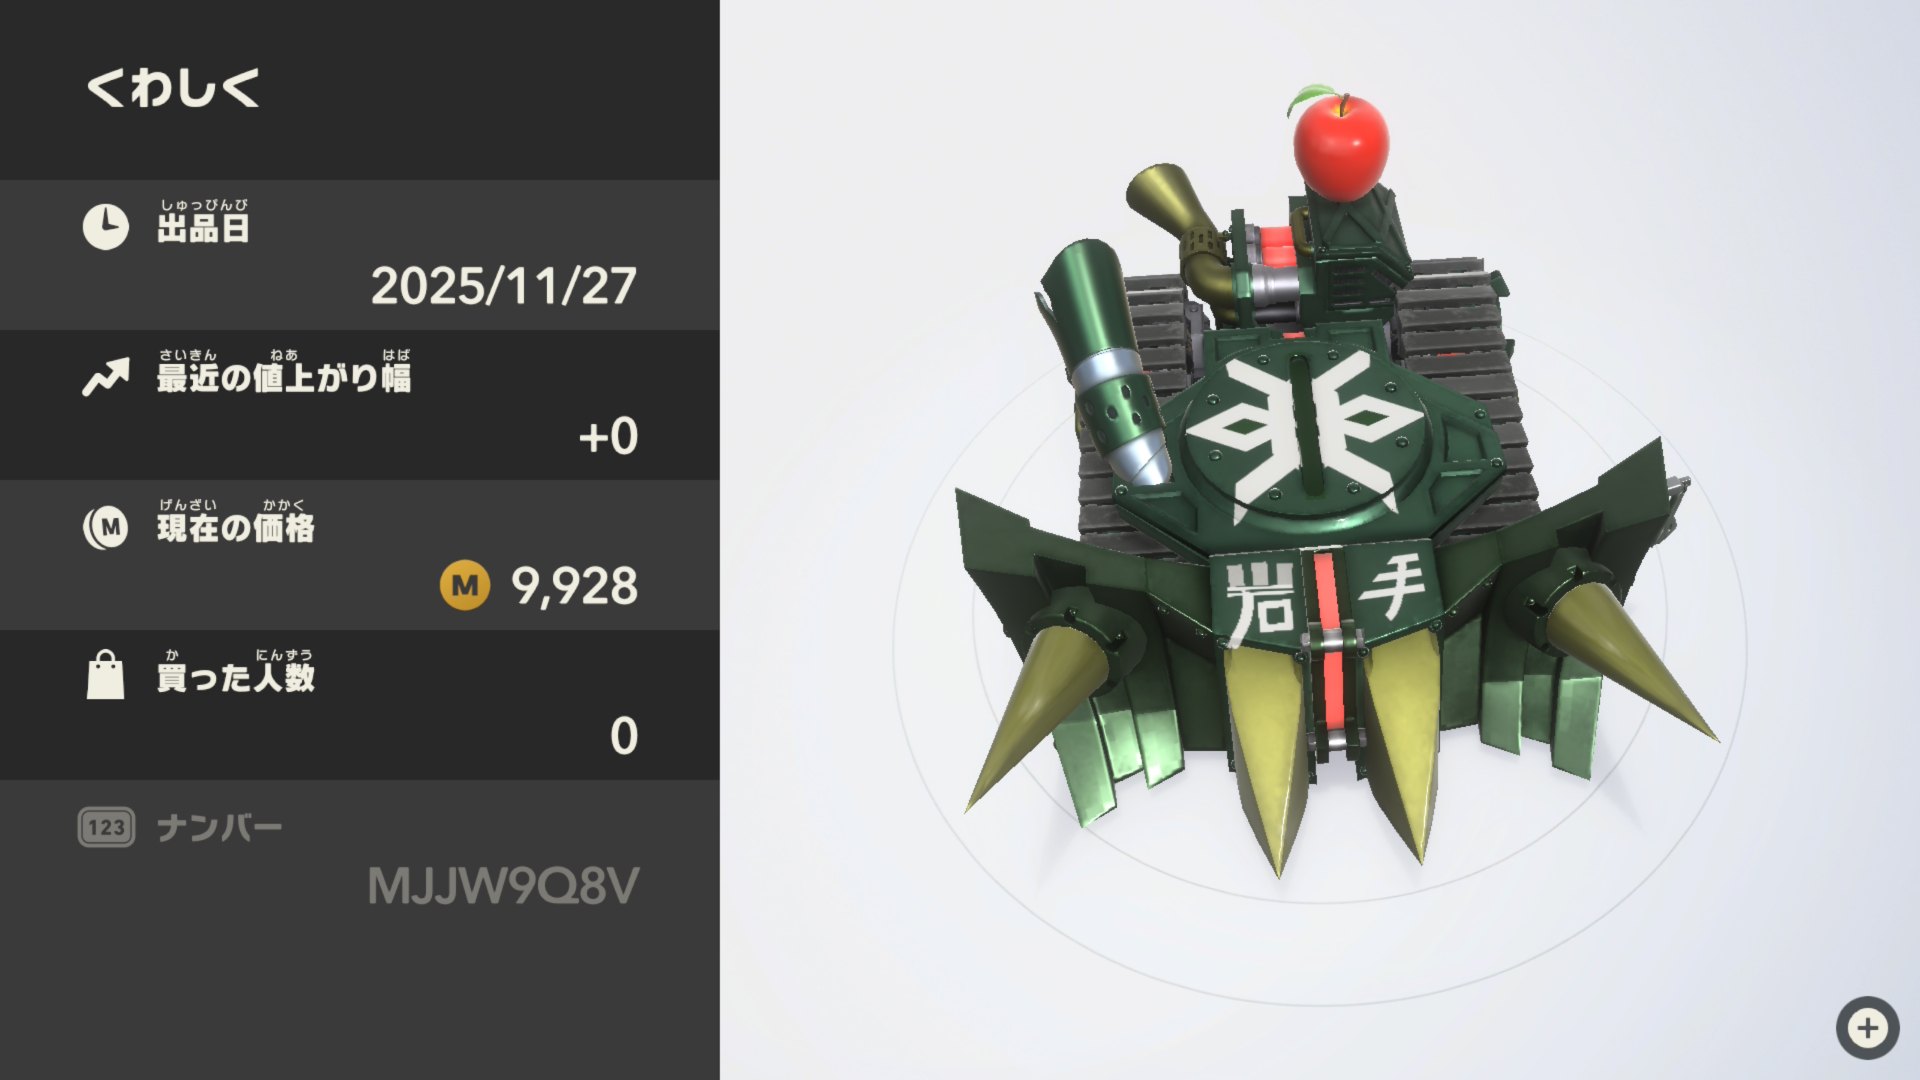Click the rising arrow price trend icon
Screen dimensions: 1920x1080
coord(105,377)
